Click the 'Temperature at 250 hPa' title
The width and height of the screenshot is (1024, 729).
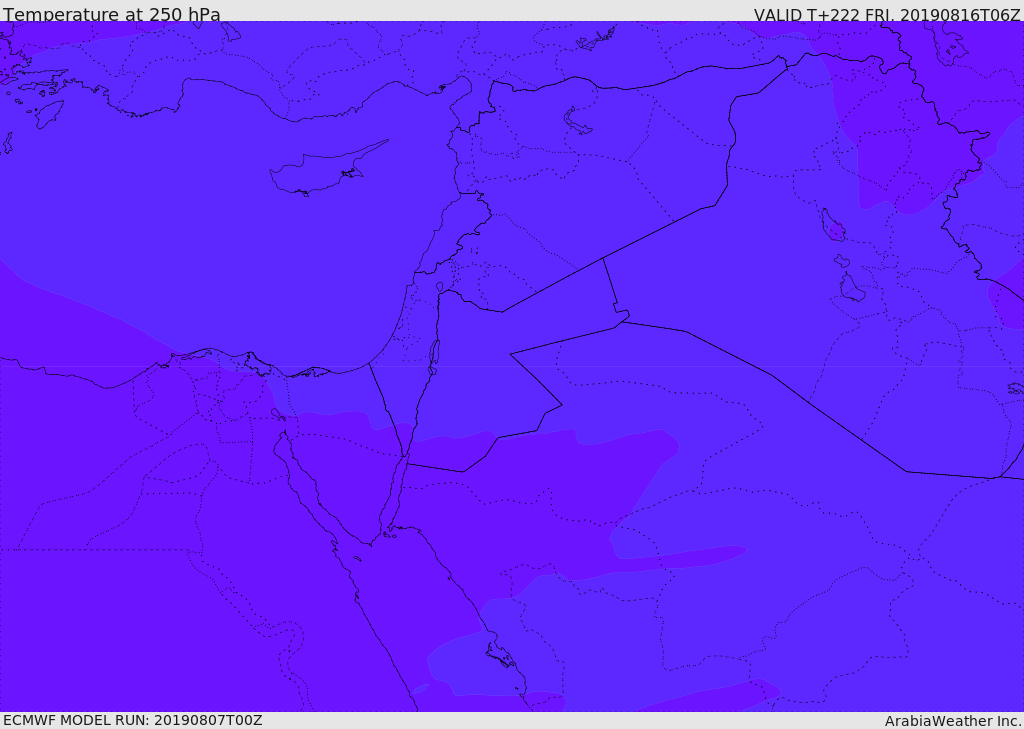112,14
